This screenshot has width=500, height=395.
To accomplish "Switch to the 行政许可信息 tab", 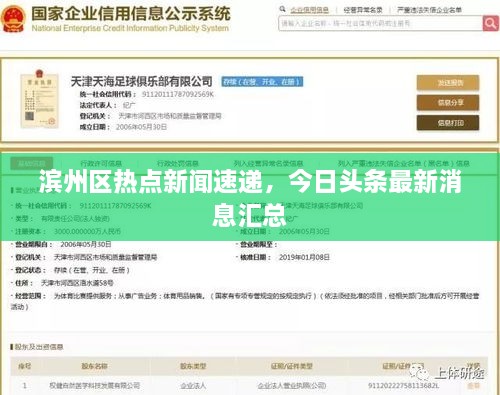I will [x=101, y=163].
